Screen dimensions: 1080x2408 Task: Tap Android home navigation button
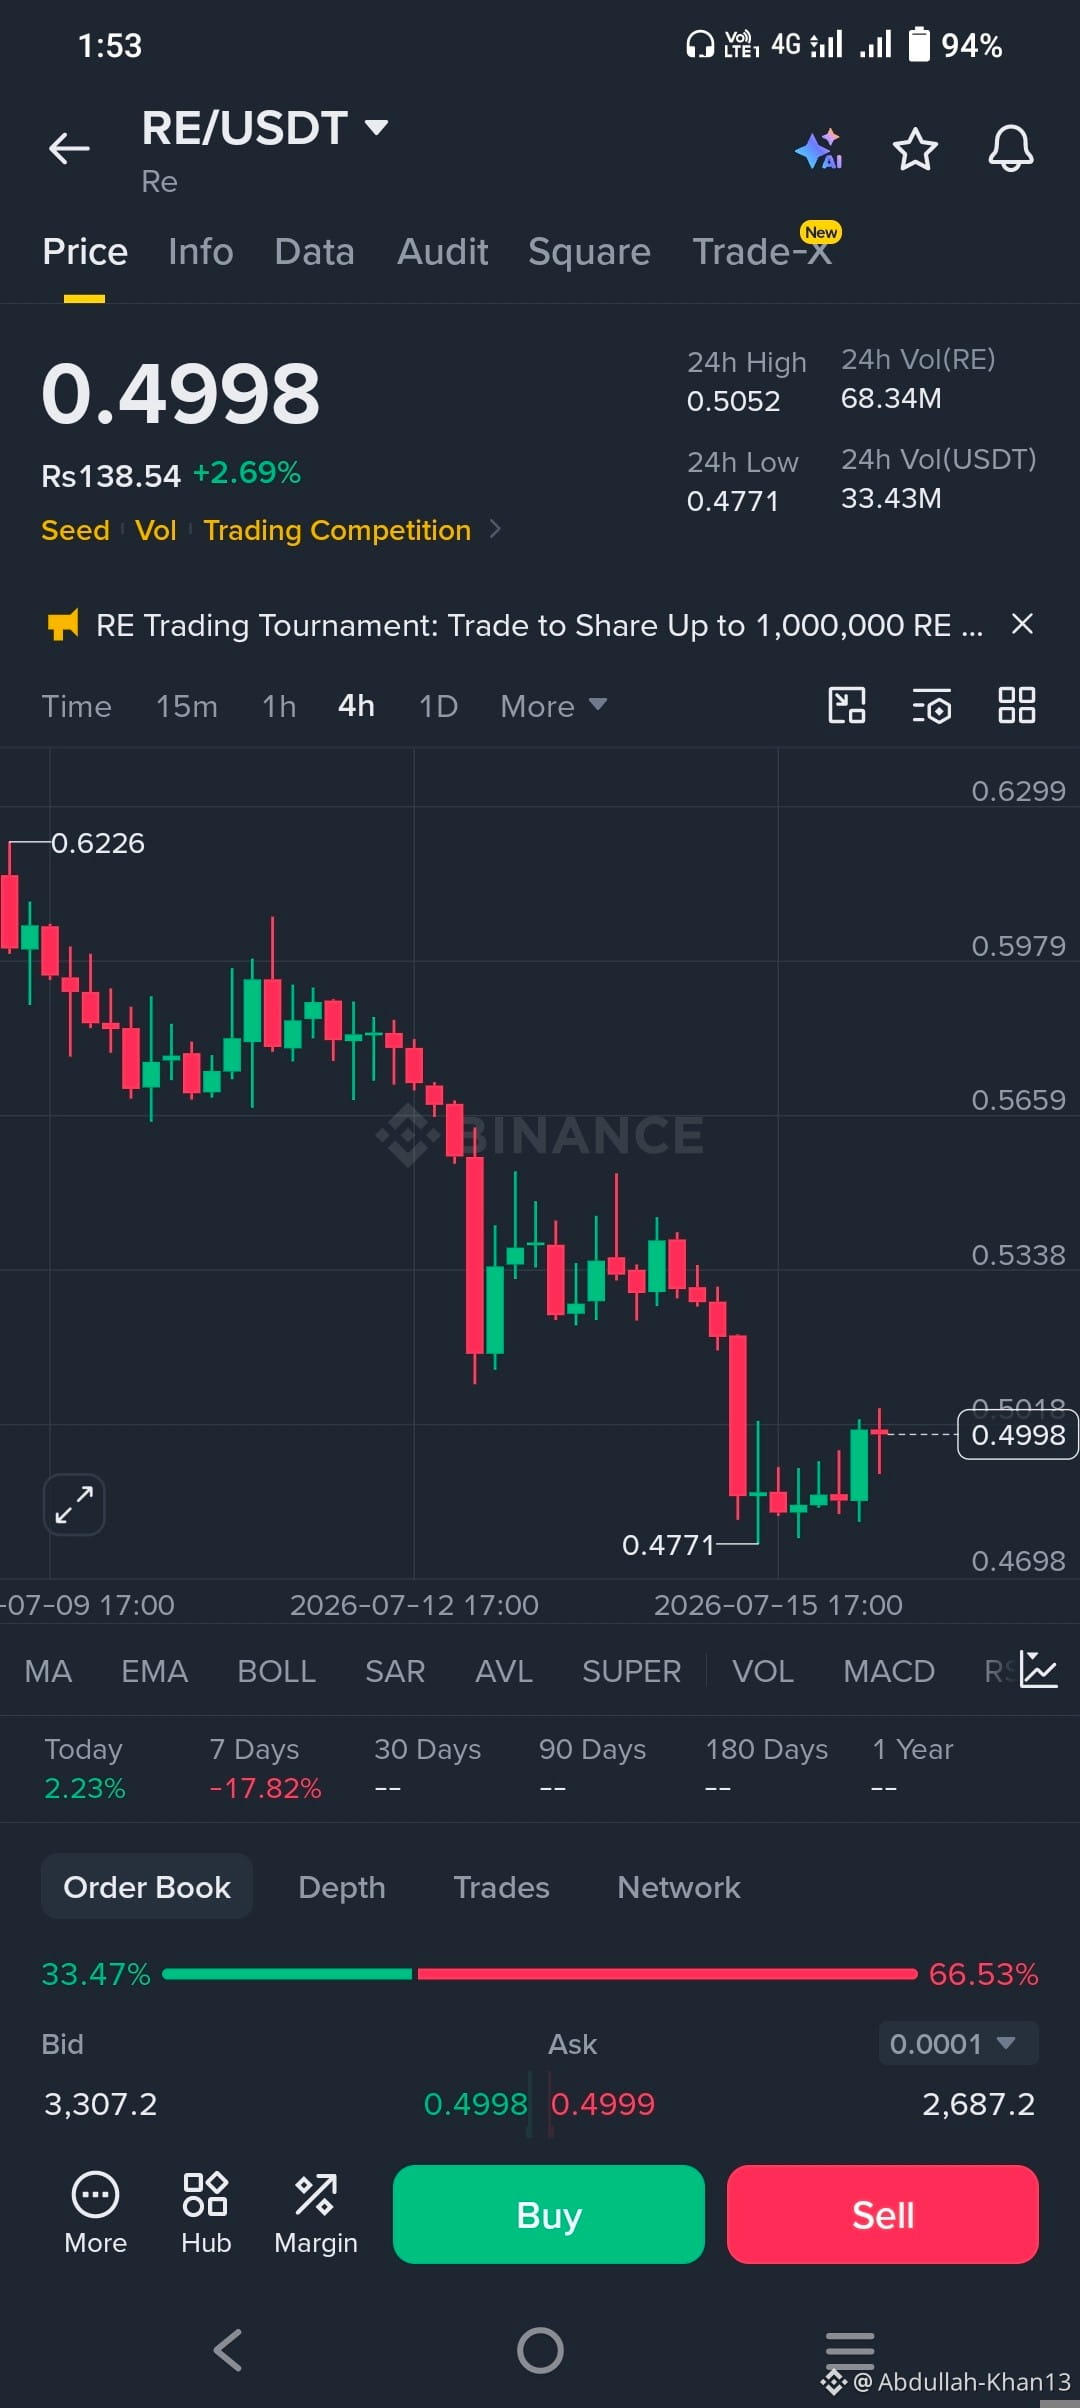click(x=540, y=2350)
